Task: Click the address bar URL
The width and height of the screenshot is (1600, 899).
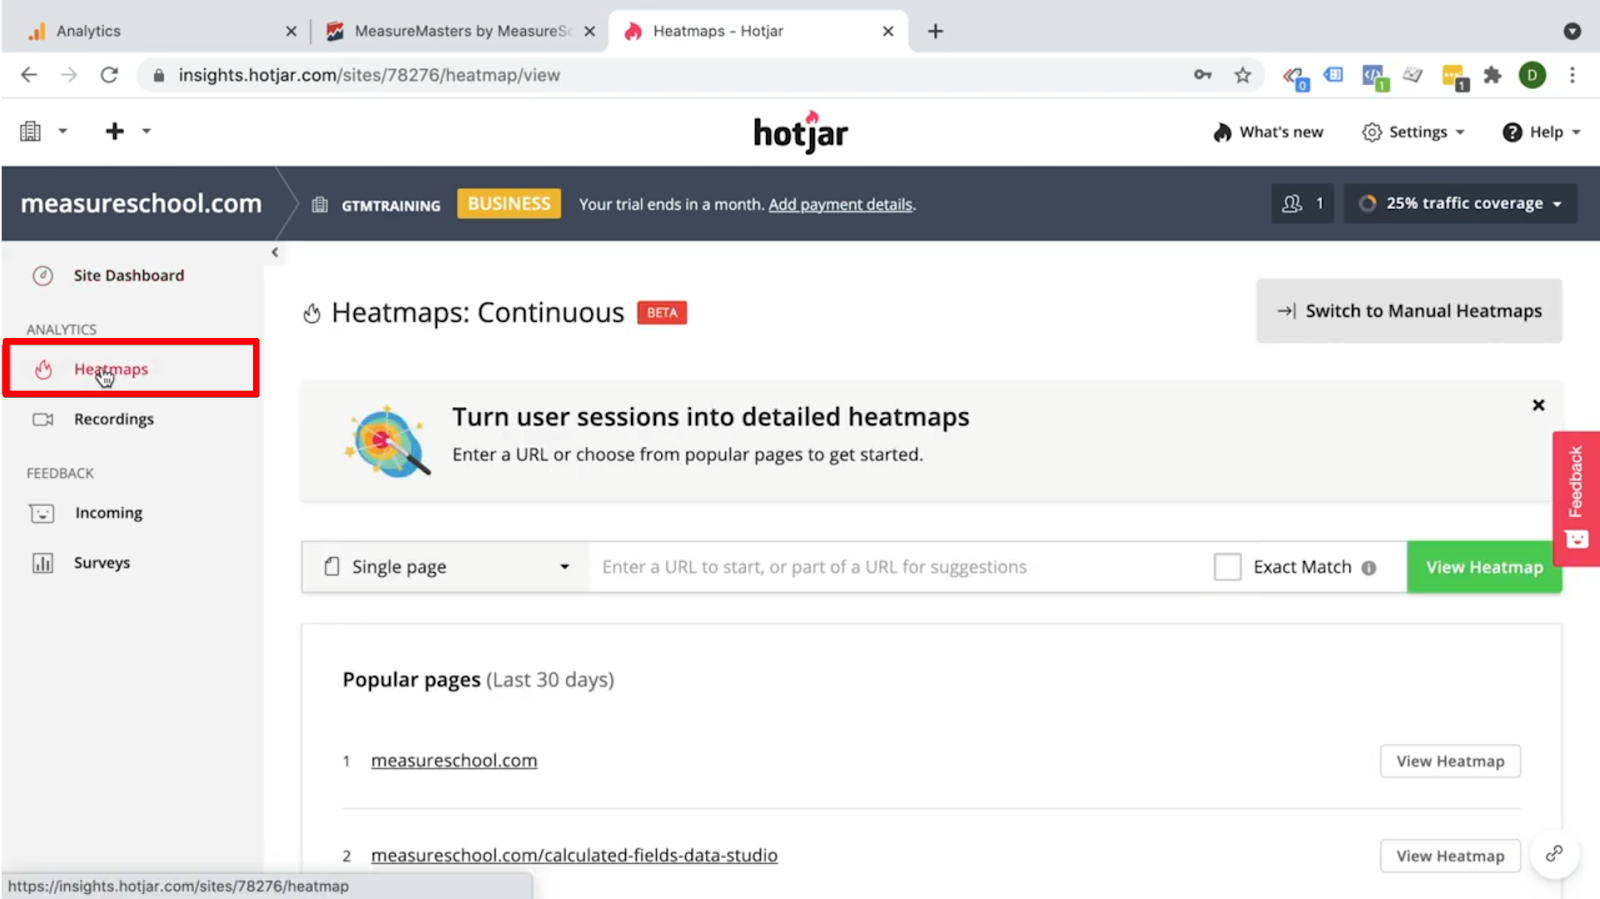Action: pos(369,75)
